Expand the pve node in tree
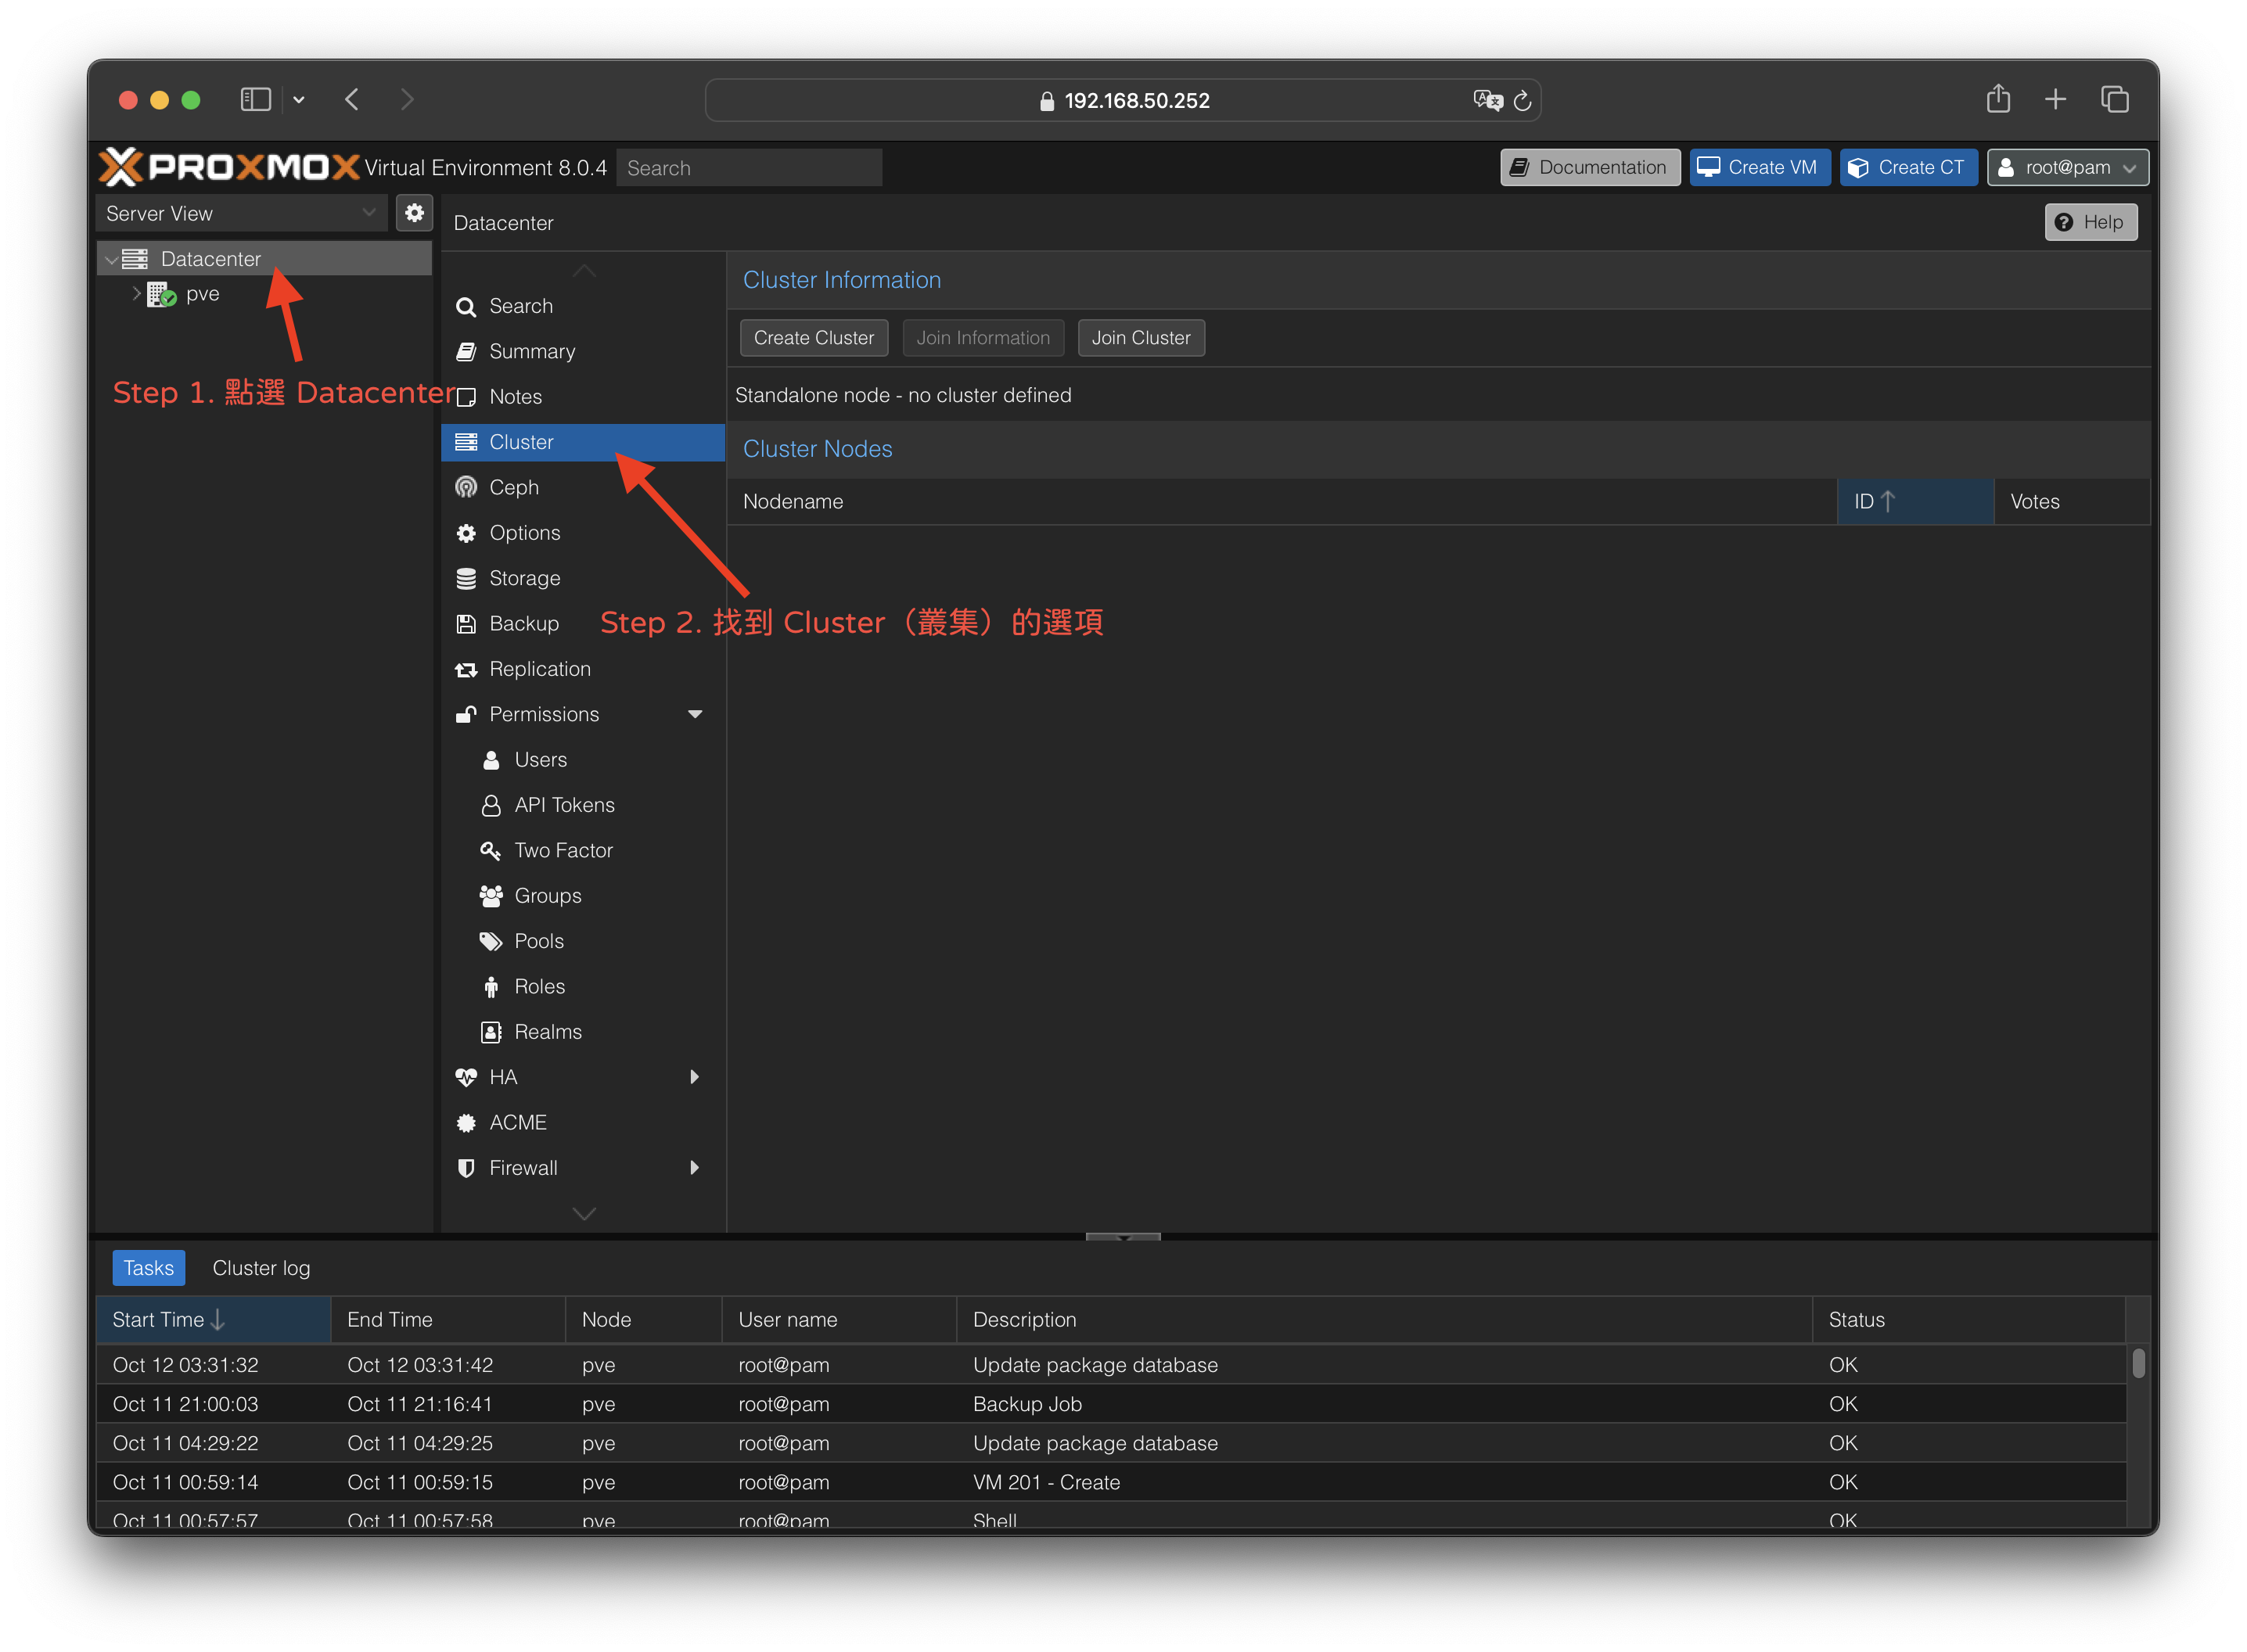 136,294
